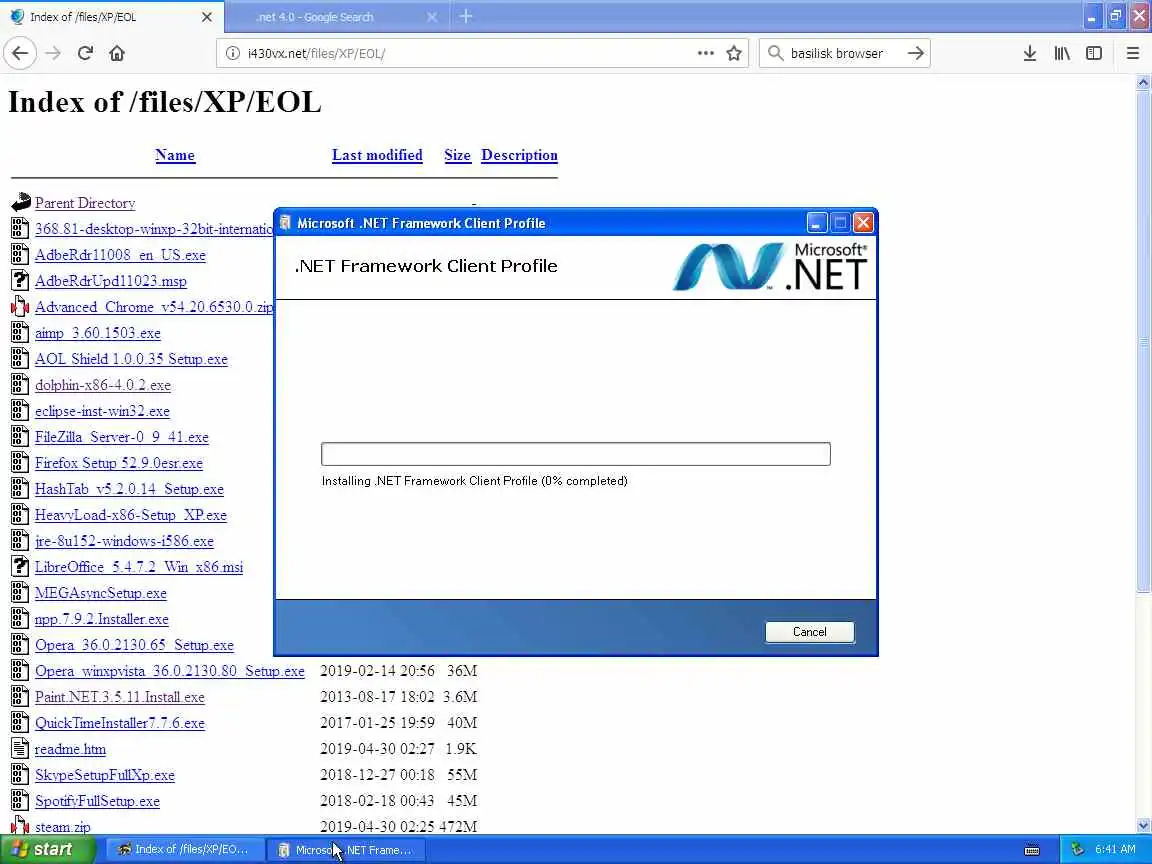Open the Parent Directory link
The height and width of the screenshot is (864, 1152).
coord(85,203)
